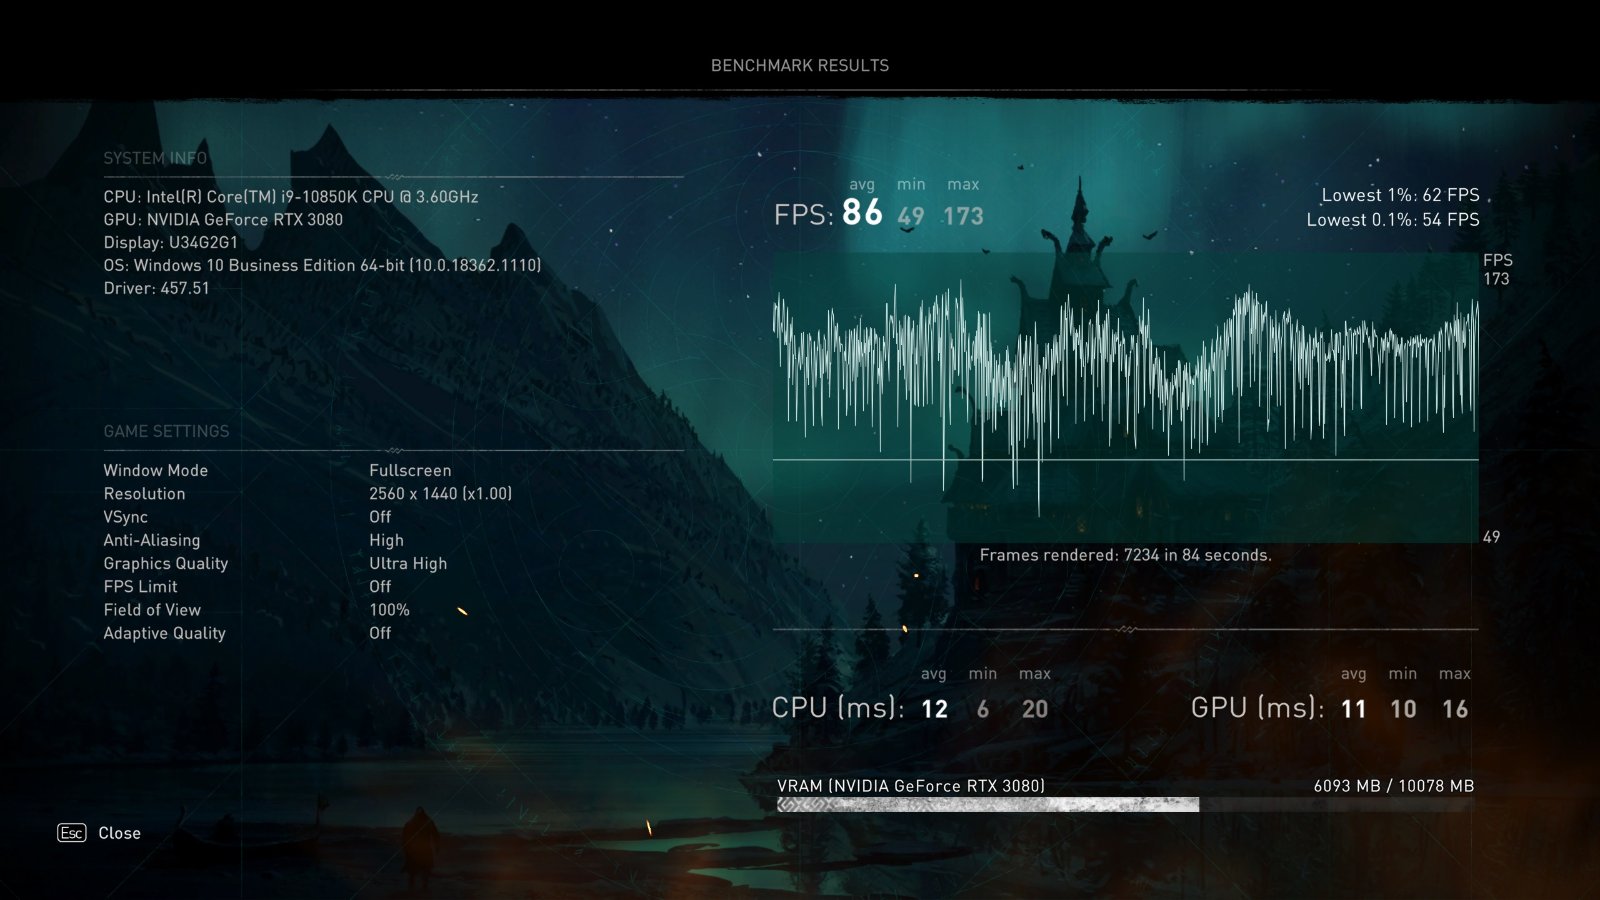Click the FPS Limit label
This screenshot has height=900, width=1600.
pos(141,586)
